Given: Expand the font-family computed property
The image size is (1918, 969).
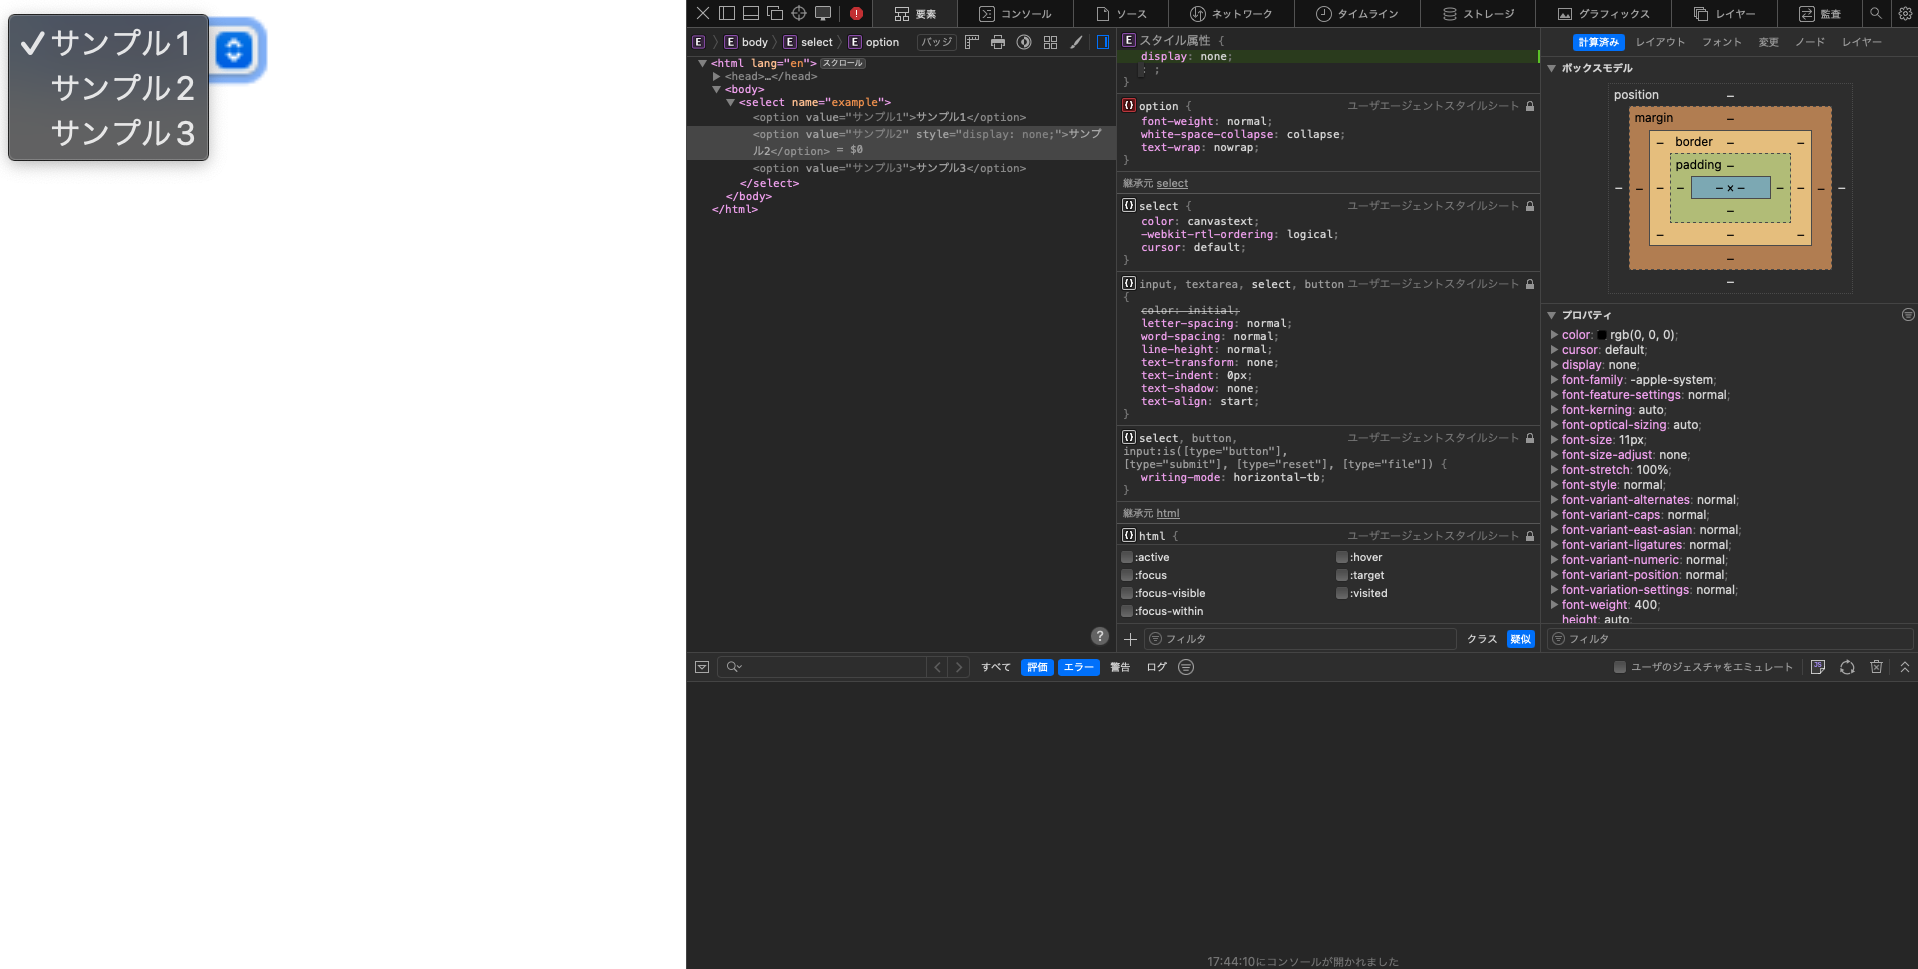Looking at the screenshot, I should 1554,380.
